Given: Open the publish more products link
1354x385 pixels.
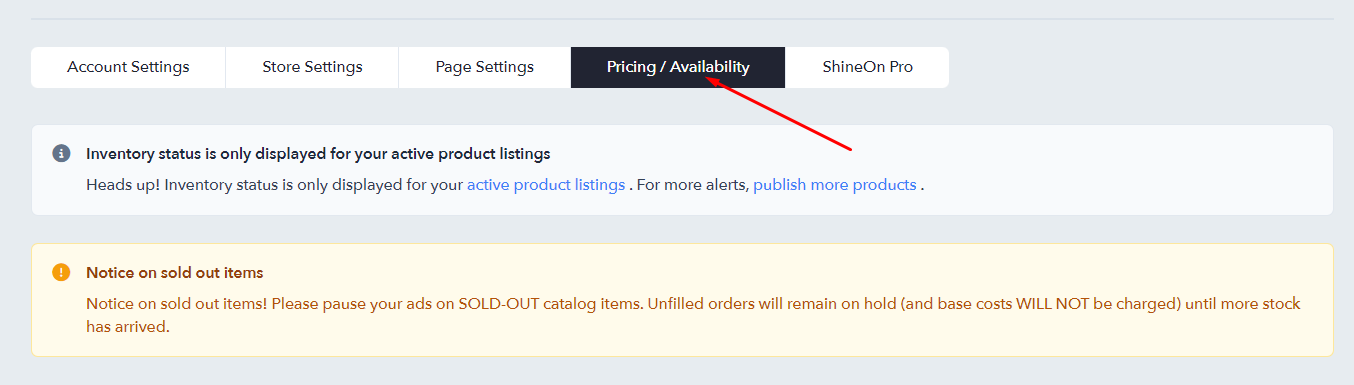Looking at the screenshot, I should tap(835, 185).
